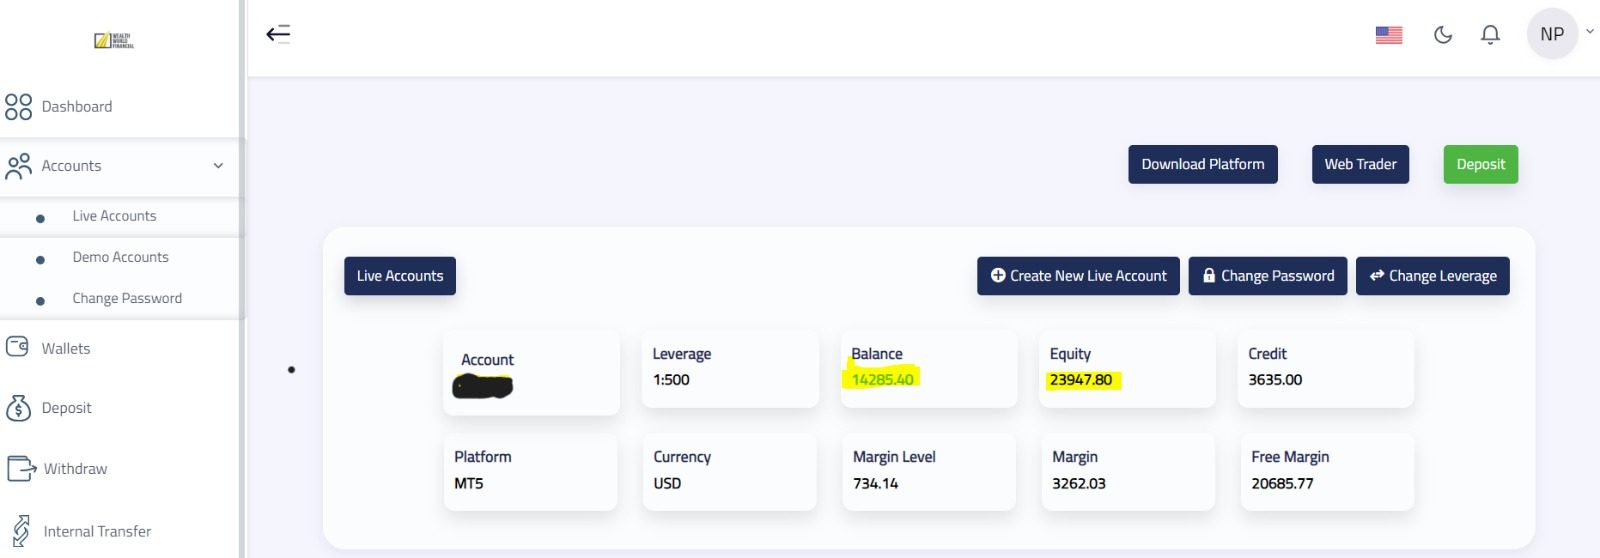Select Live Accounts submenu item

(114, 216)
